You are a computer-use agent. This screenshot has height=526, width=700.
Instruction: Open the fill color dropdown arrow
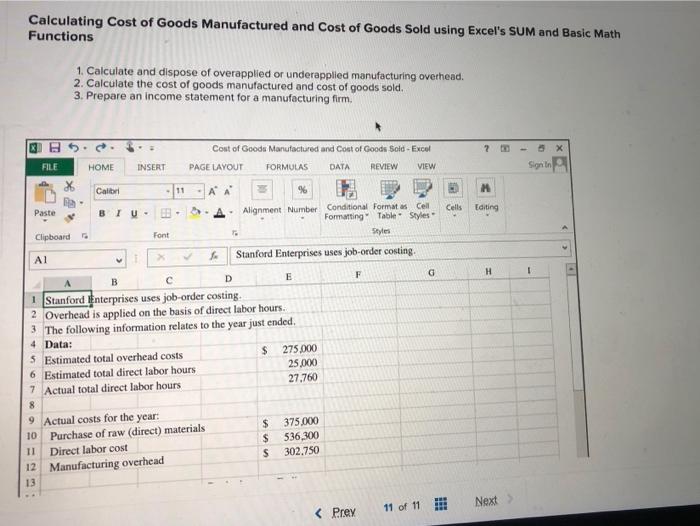pyautogui.click(x=206, y=212)
